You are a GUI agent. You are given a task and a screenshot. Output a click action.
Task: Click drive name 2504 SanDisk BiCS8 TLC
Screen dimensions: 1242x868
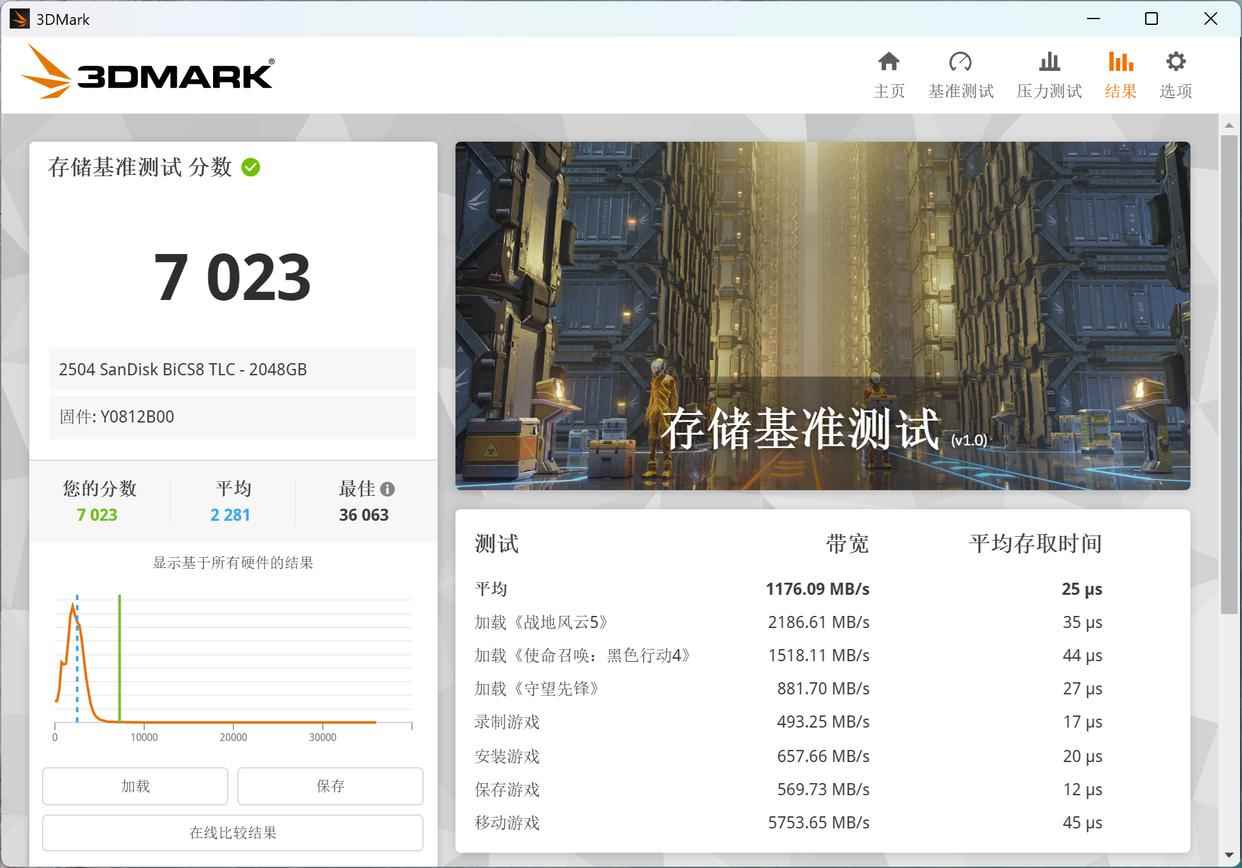183,369
